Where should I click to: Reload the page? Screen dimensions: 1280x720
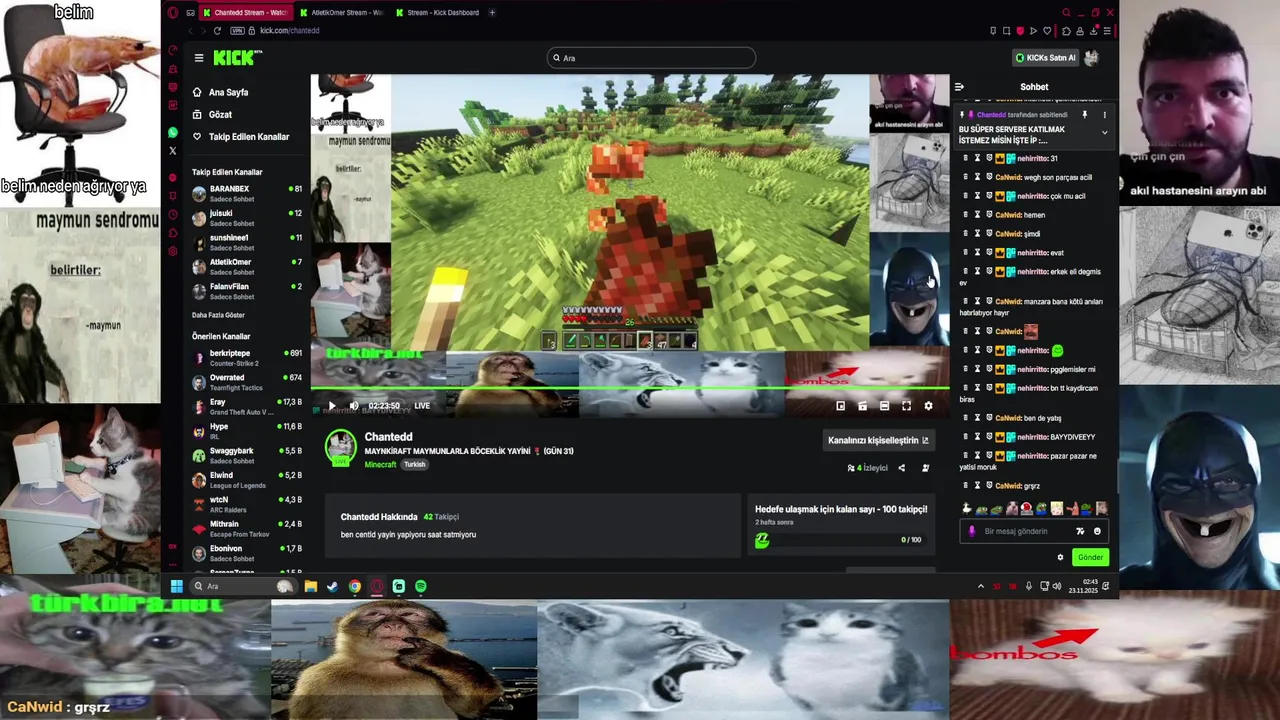217,31
